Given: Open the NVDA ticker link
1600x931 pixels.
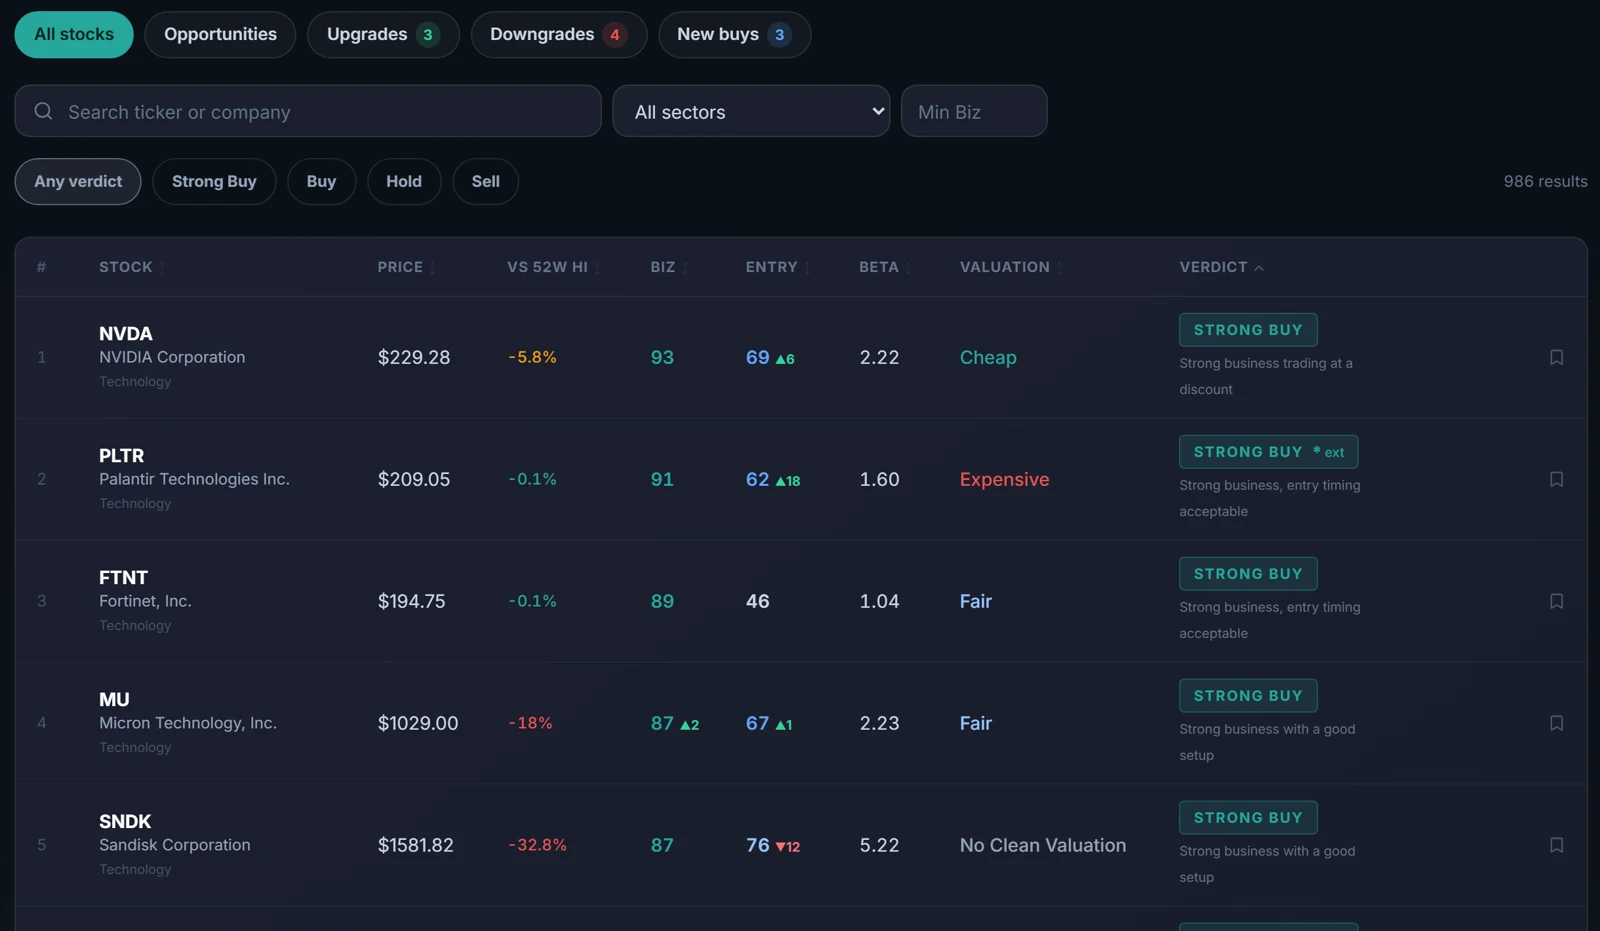Looking at the screenshot, I should [126, 334].
